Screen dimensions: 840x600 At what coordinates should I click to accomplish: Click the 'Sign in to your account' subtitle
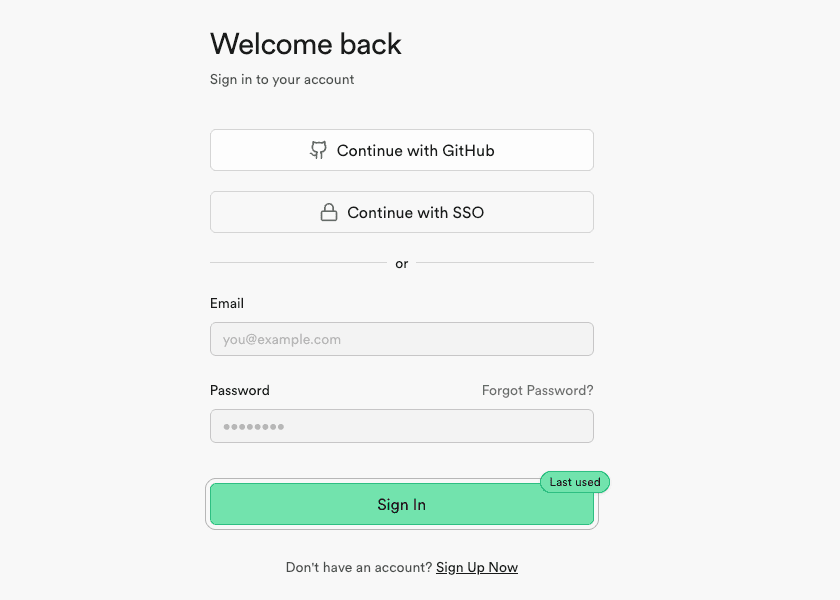282,79
